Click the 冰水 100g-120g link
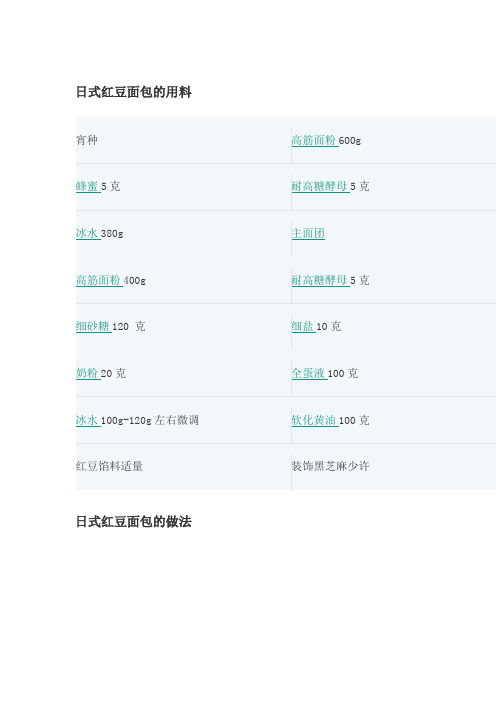The height and width of the screenshot is (702, 496). click(x=88, y=420)
